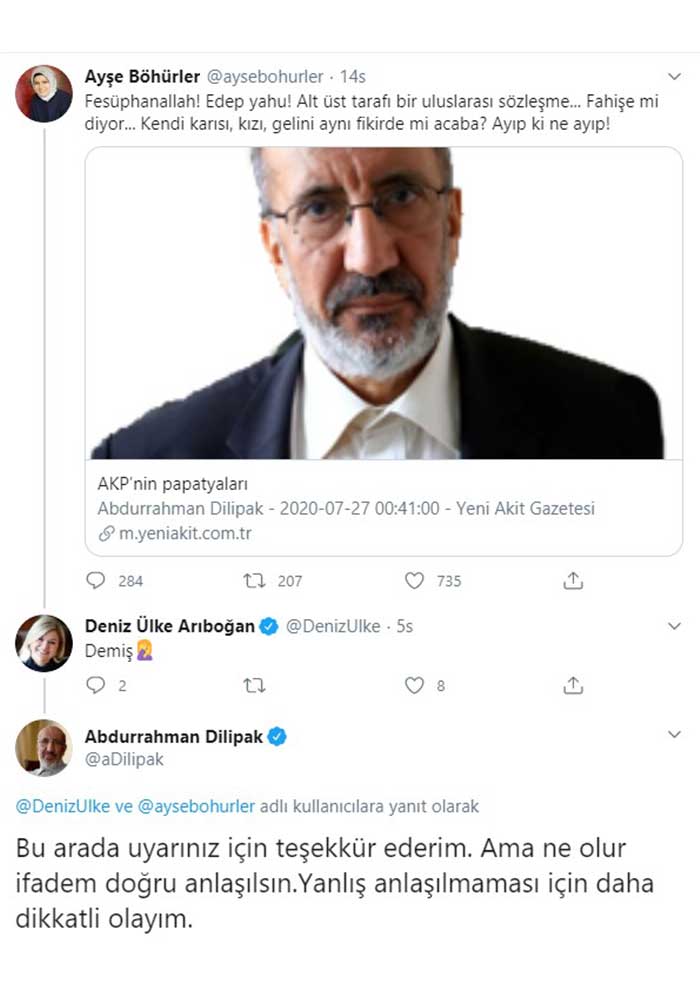The height and width of the screenshot is (1000, 700).
Task: Open dropdown on Abdurrahman Dilipak's tweet
Action: pos(675,735)
